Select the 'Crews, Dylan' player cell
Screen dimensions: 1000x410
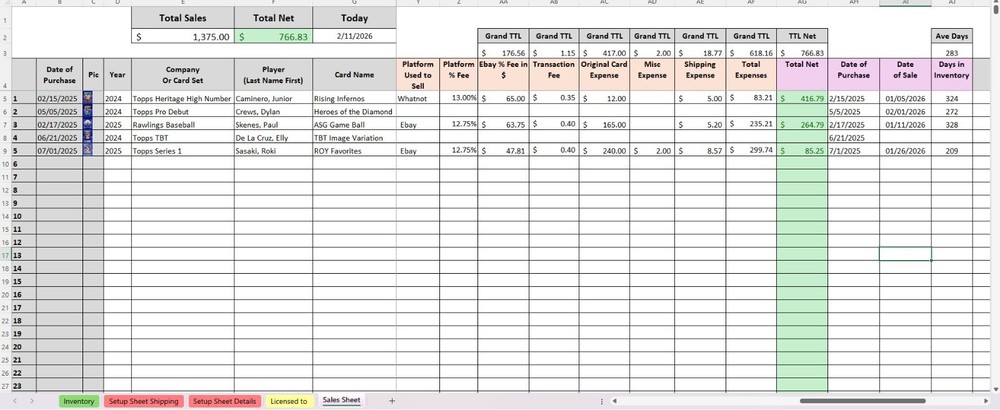(x=274, y=112)
